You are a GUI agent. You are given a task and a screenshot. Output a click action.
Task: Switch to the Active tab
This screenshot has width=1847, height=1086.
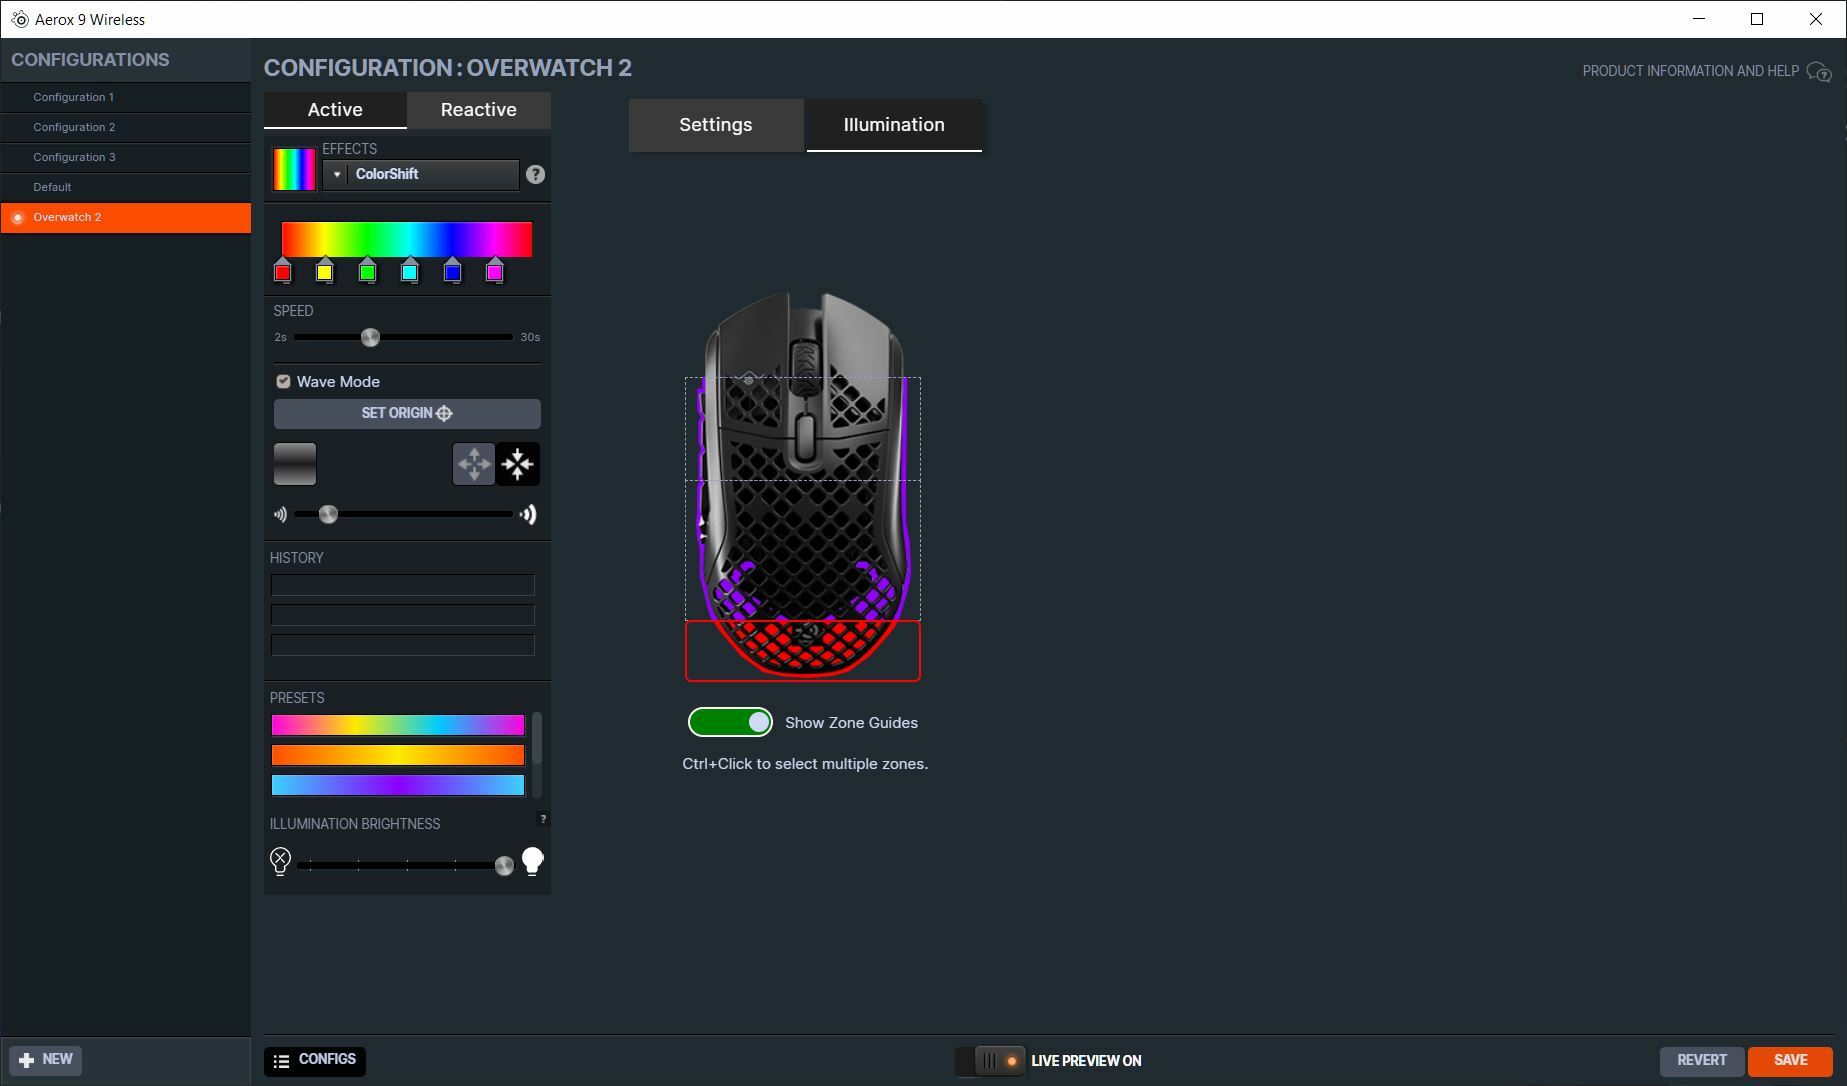[334, 110]
